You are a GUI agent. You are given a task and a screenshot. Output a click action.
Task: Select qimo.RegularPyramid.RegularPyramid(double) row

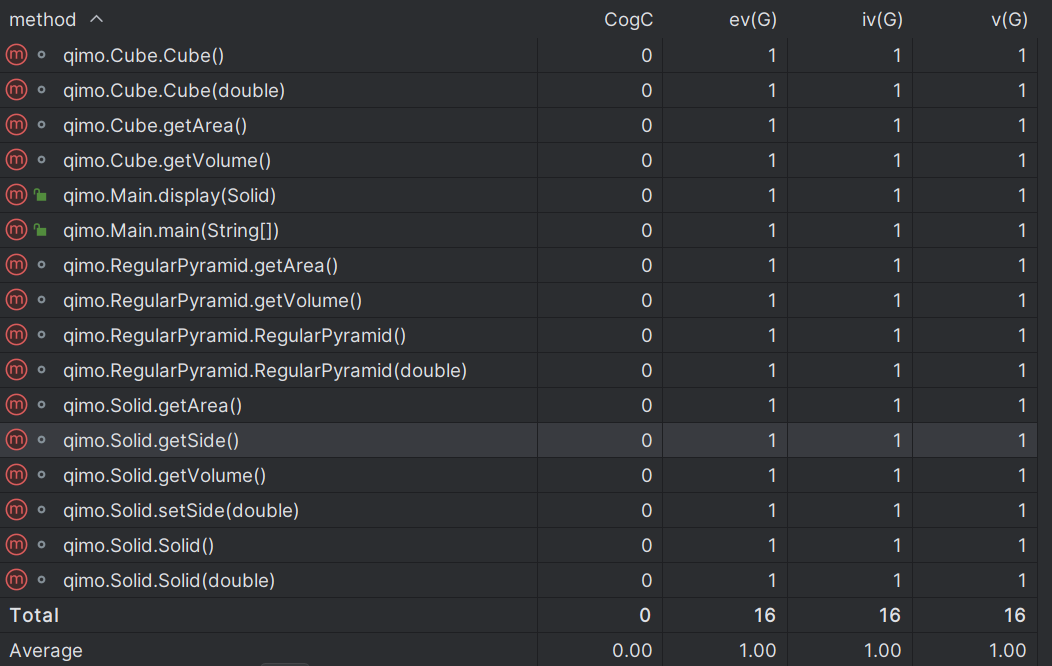point(265,371)
